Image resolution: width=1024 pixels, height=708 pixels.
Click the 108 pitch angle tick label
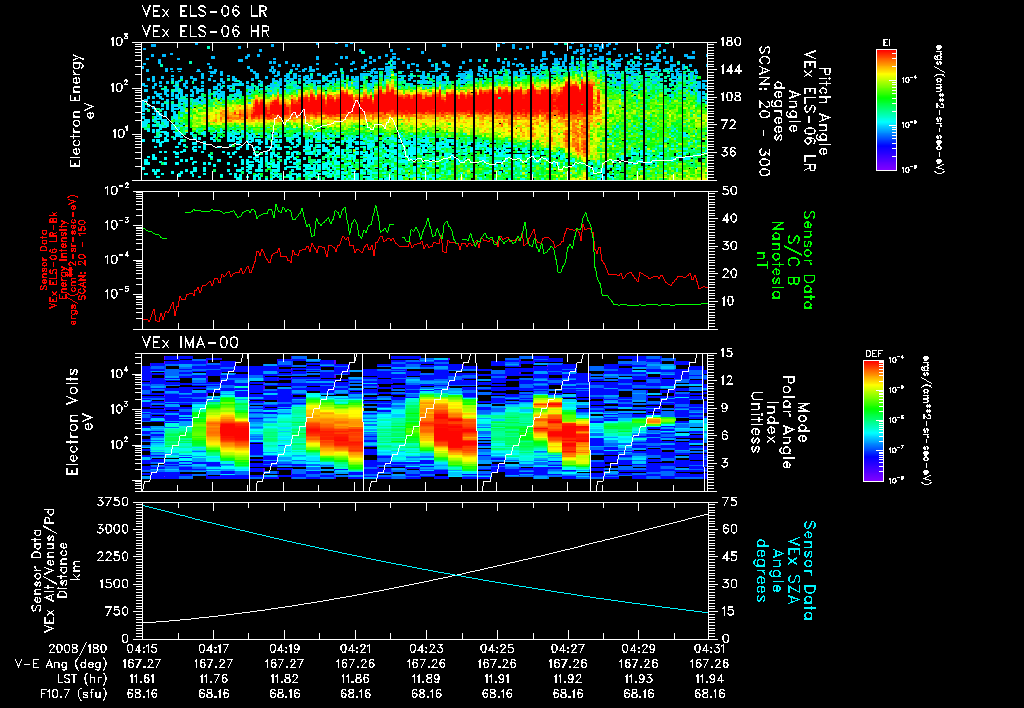pyautogui.click(x=731, y=97)
